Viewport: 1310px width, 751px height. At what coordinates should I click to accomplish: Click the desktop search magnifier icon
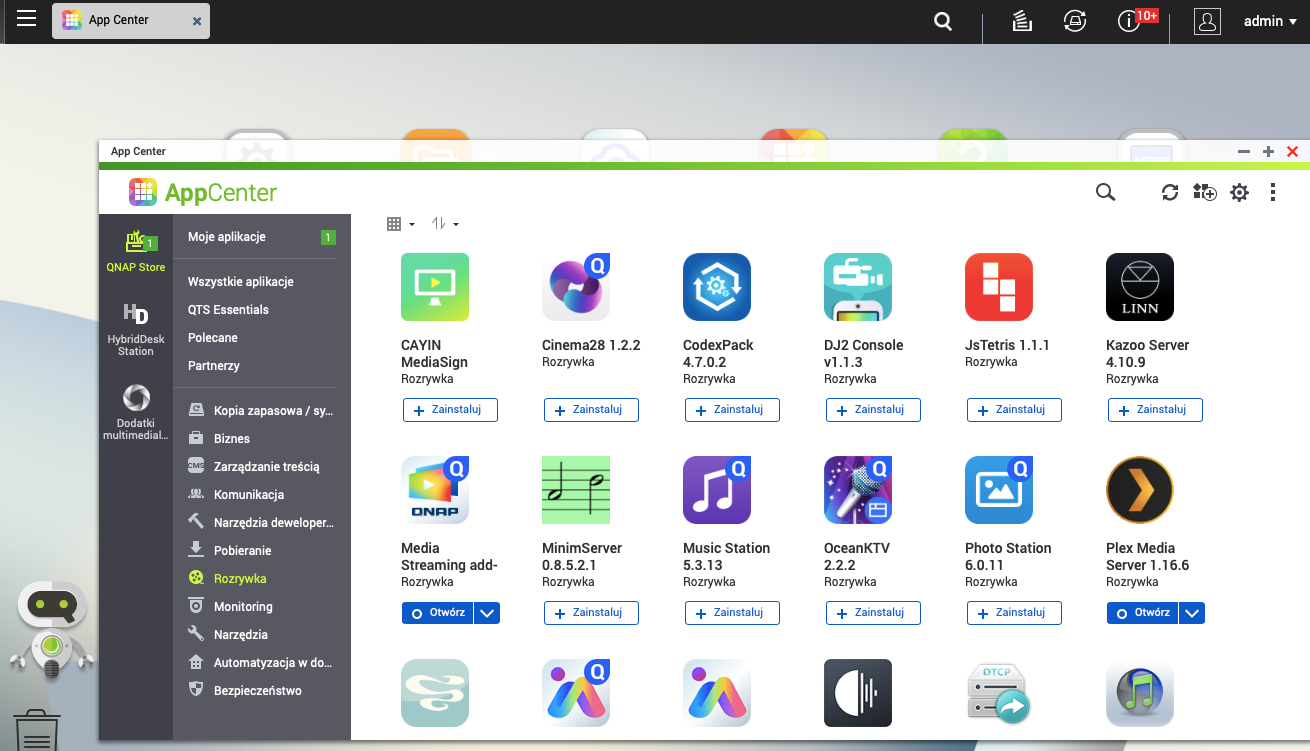coord(943,21)
